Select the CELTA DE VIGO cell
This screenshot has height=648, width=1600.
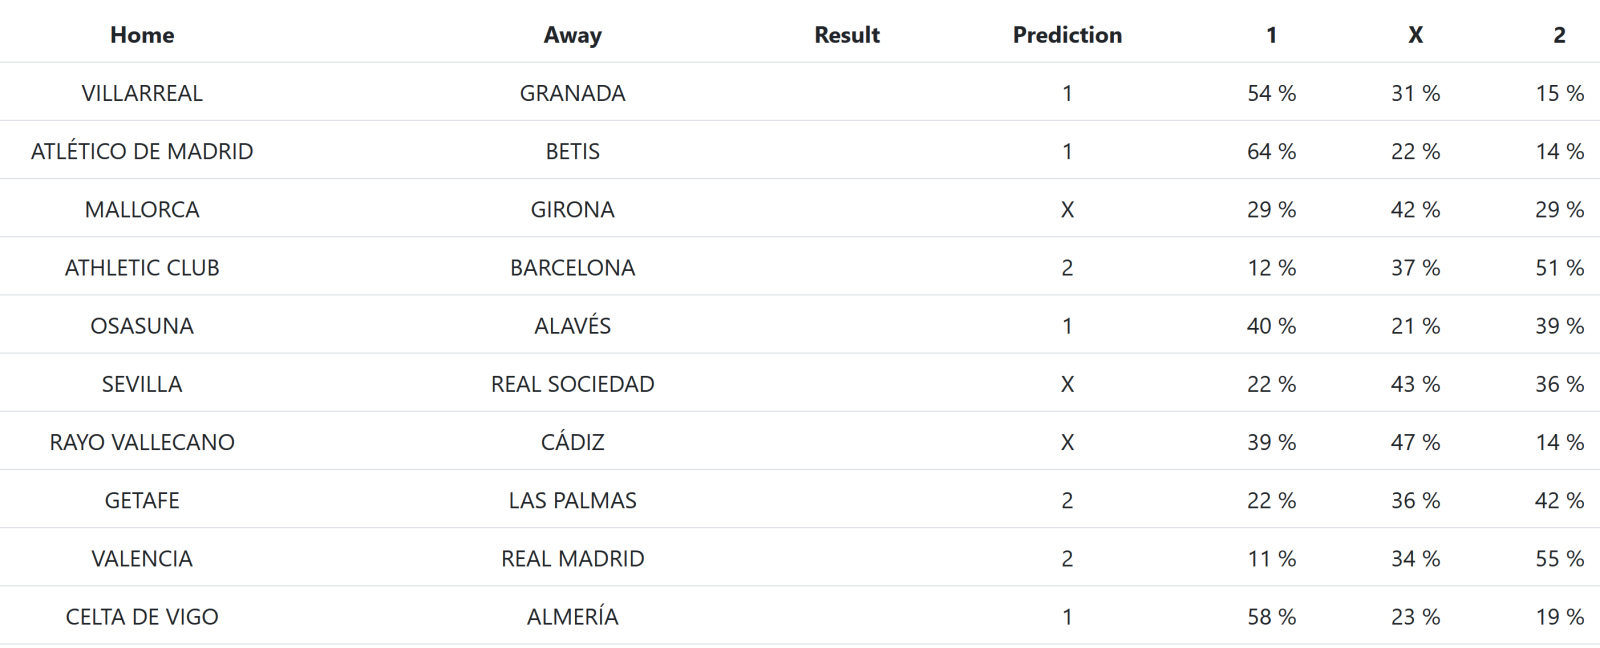coord(142,616)
